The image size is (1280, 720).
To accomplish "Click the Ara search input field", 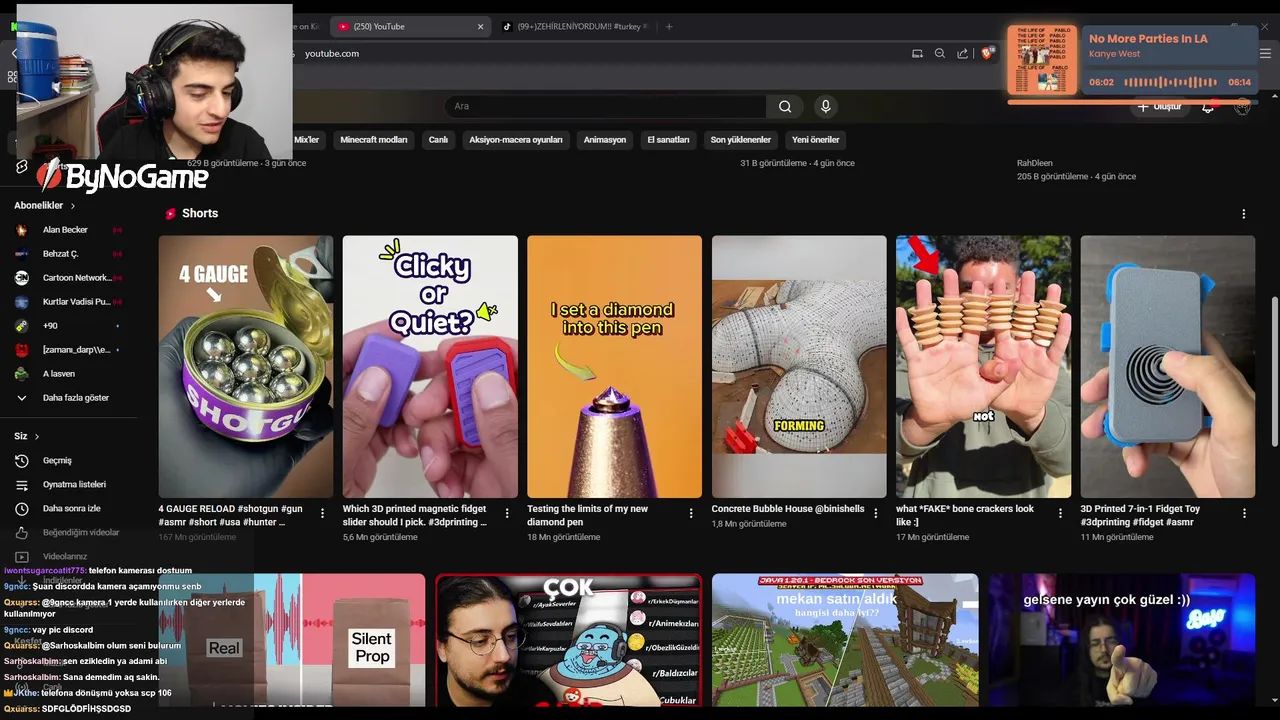I will [x=605, y=106].
